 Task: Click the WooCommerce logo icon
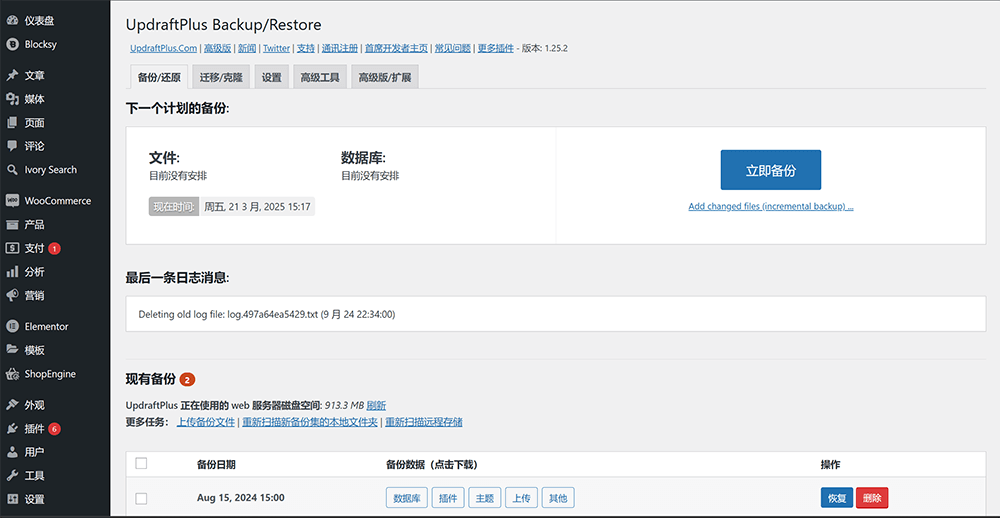[12, 201]
